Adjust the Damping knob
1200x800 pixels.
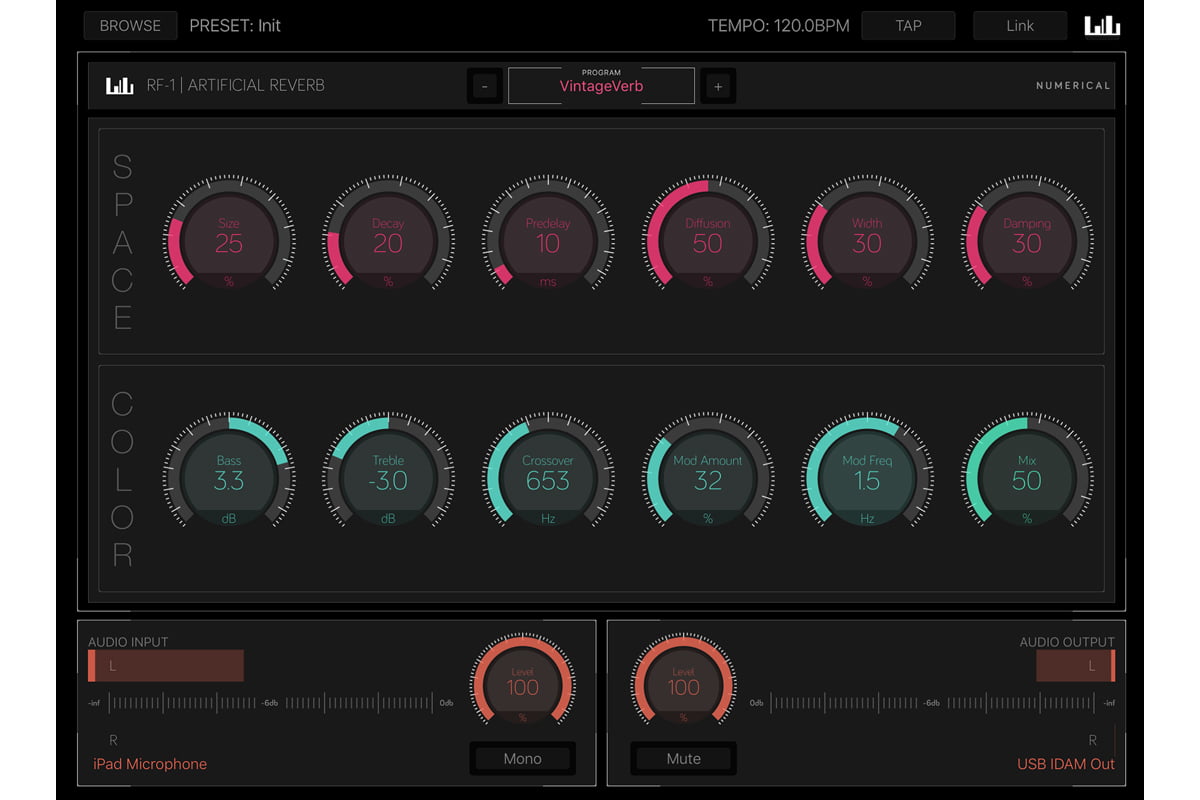tap(1027, 236)
